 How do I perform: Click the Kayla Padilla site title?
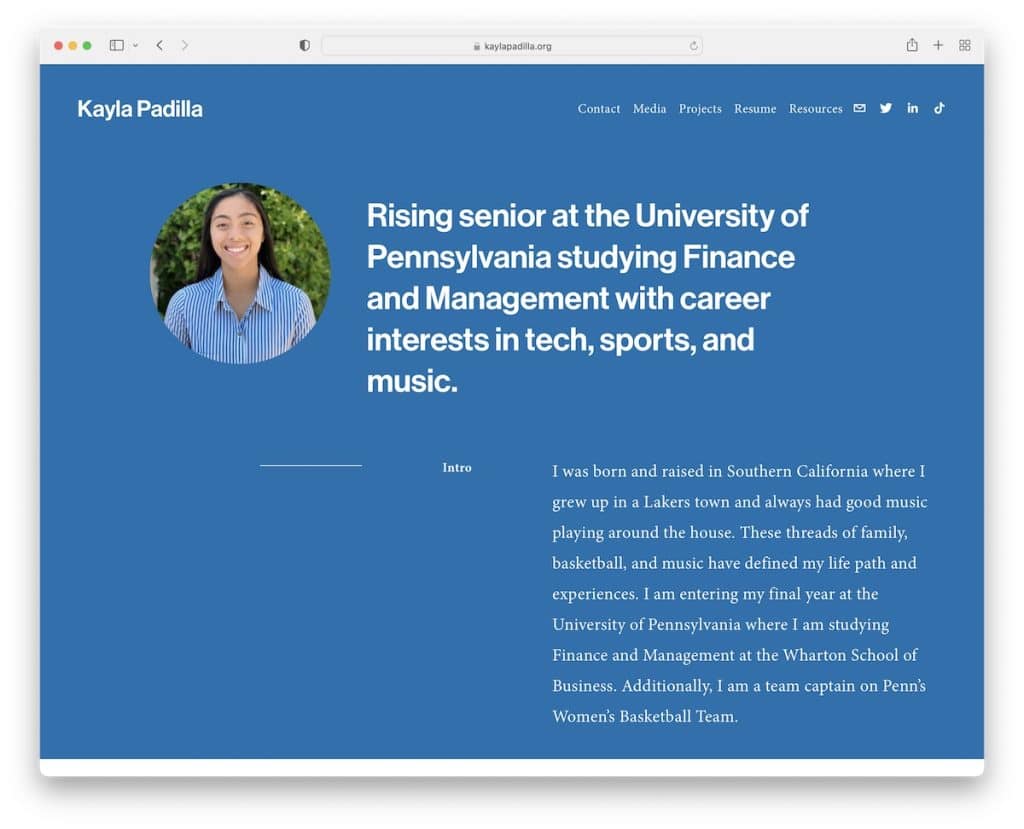[x=140, y=109]
